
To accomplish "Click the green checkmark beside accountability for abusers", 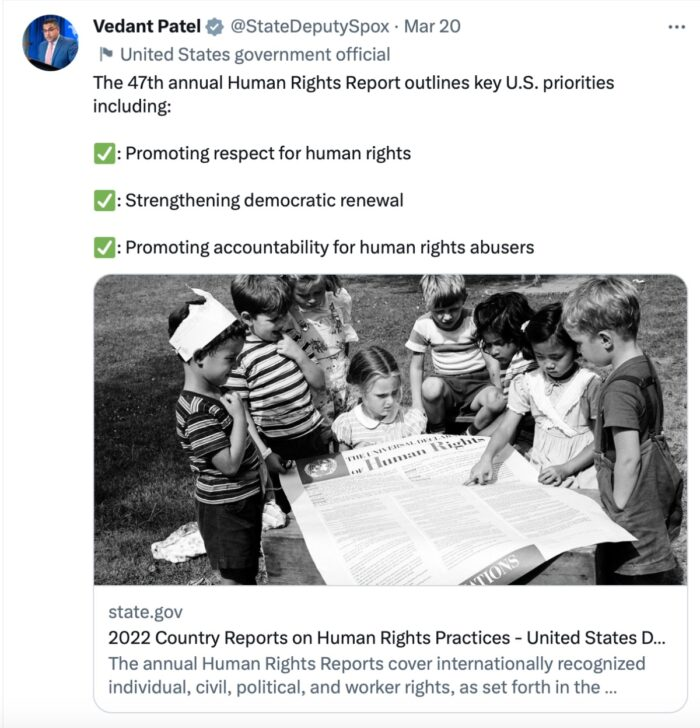I will coord(104,247).
